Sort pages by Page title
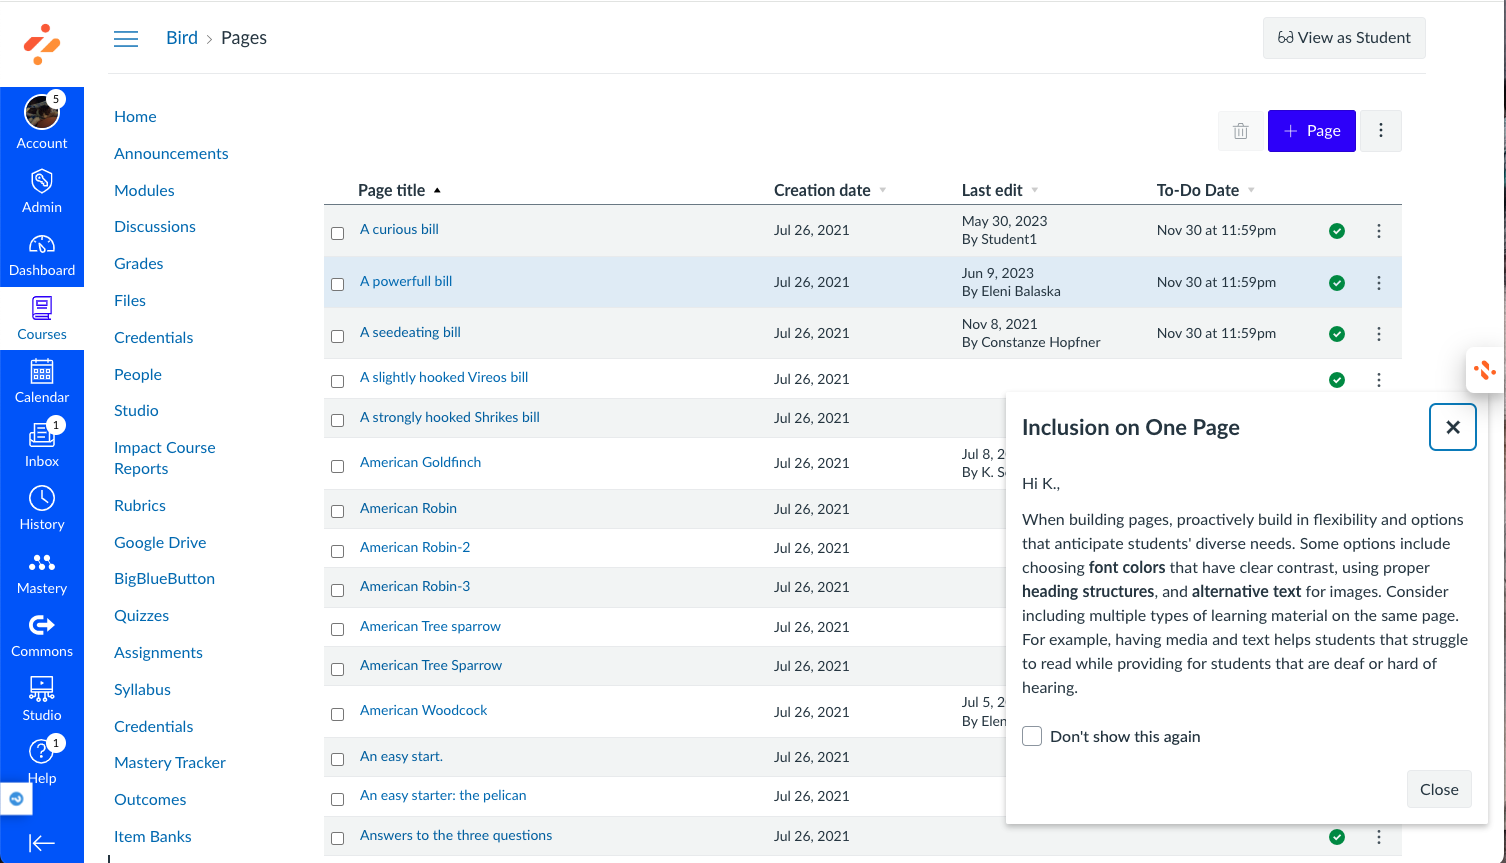 (399, 190)
